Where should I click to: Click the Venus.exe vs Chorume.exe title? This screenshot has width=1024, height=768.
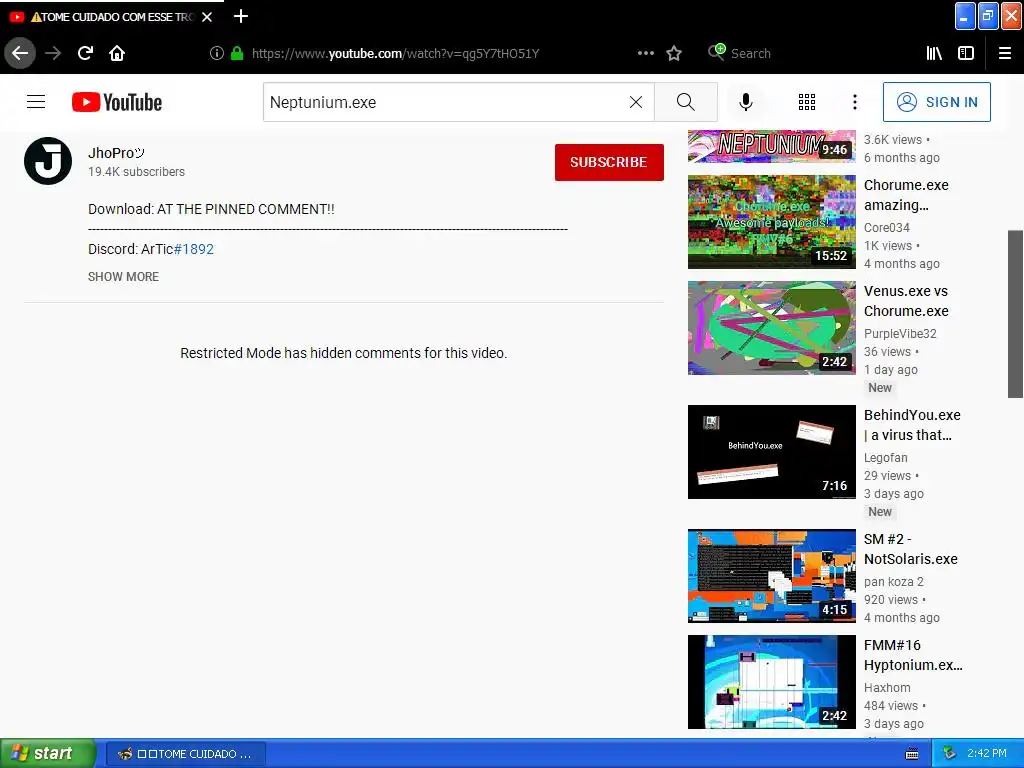906,301
